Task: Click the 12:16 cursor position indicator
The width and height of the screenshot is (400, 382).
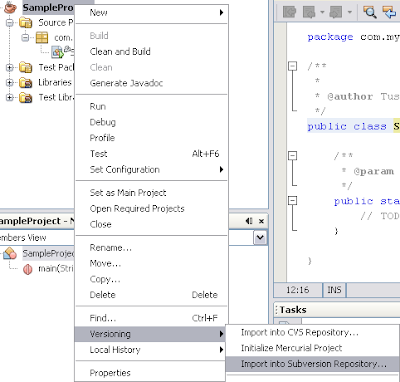Action: pos(298,290)
